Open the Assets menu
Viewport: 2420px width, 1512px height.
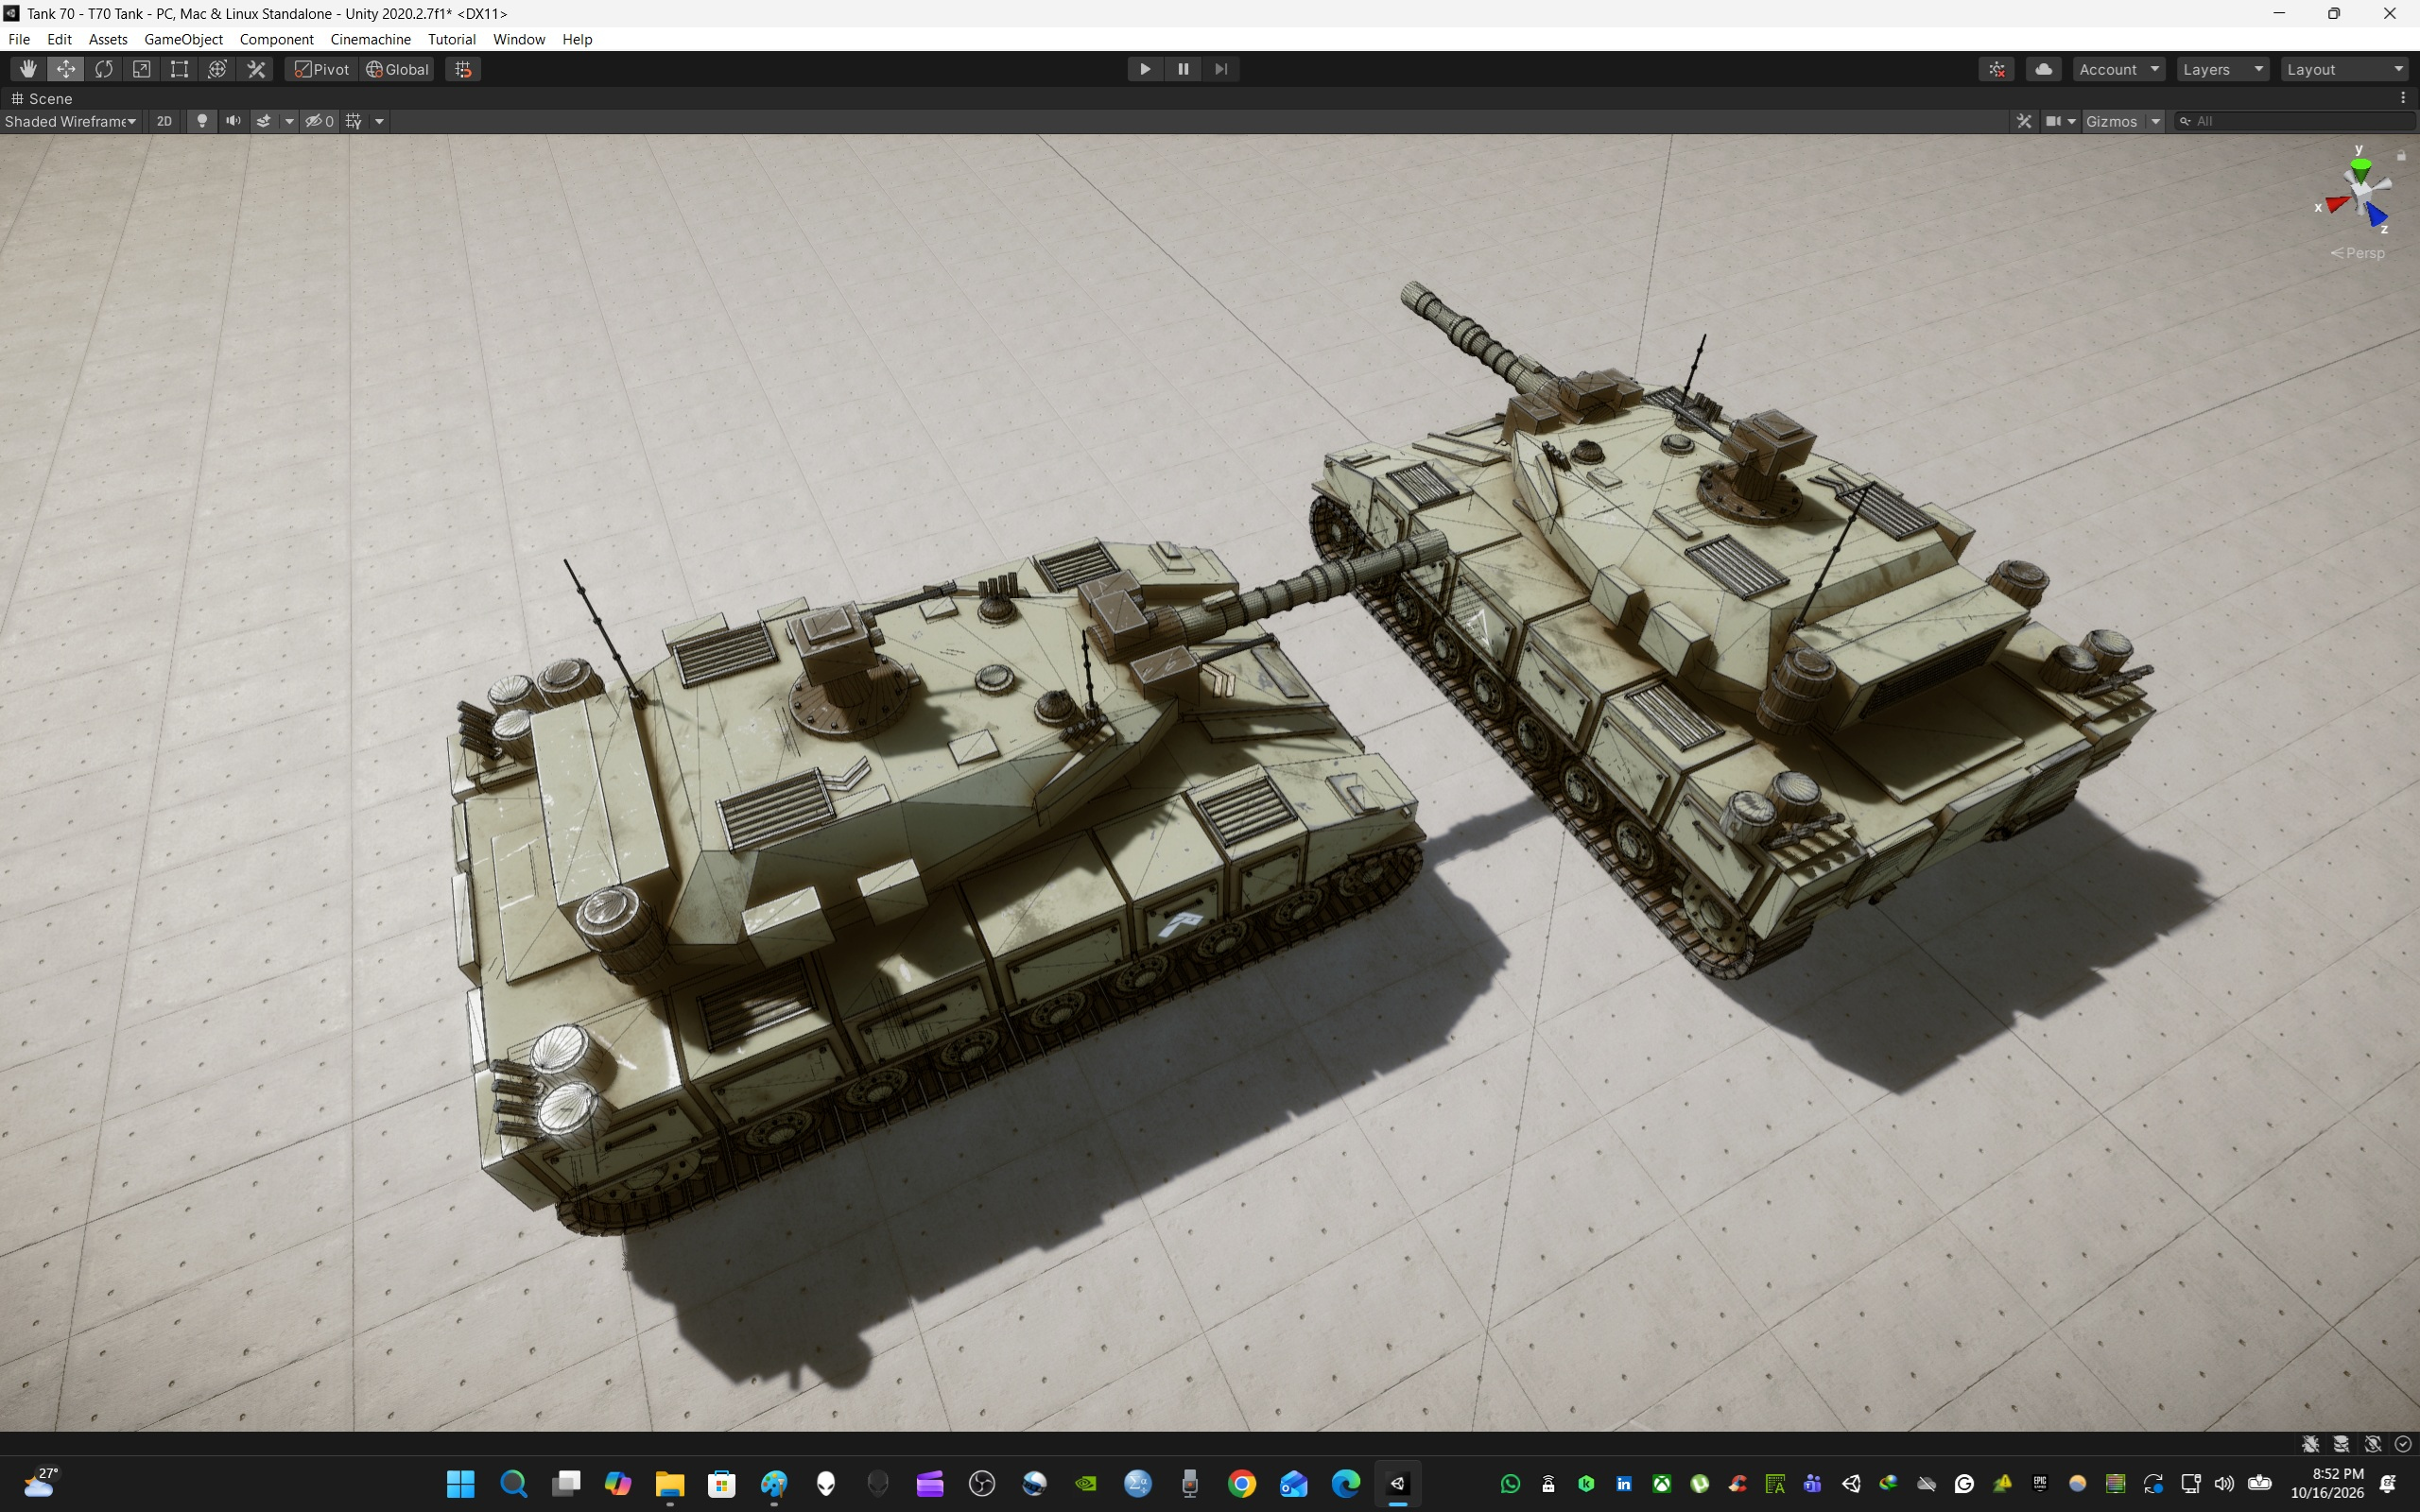click(x=108, y=39)
